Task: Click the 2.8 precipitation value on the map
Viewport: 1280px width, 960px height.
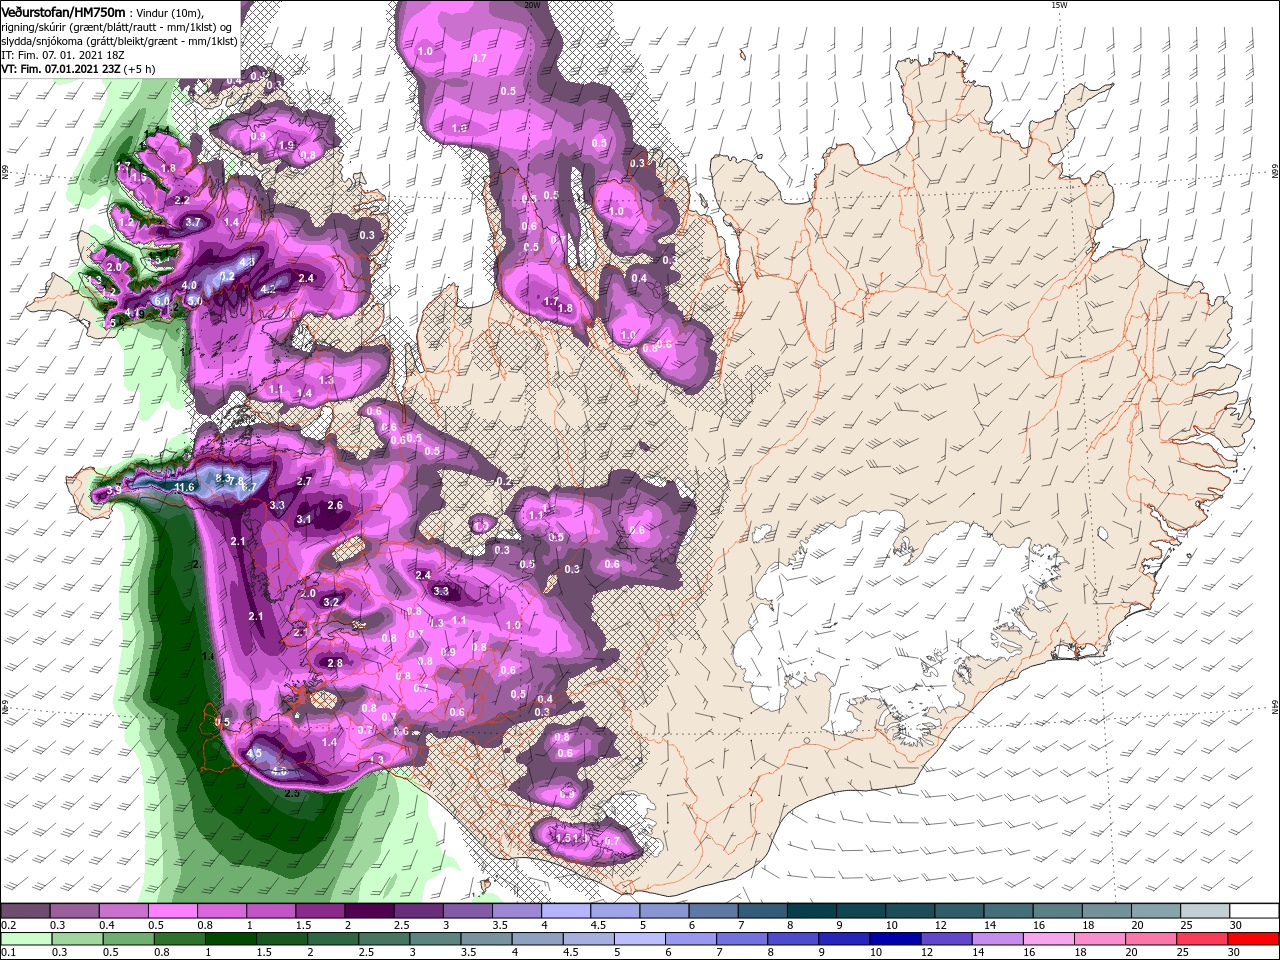Action: tap(335, 663)
